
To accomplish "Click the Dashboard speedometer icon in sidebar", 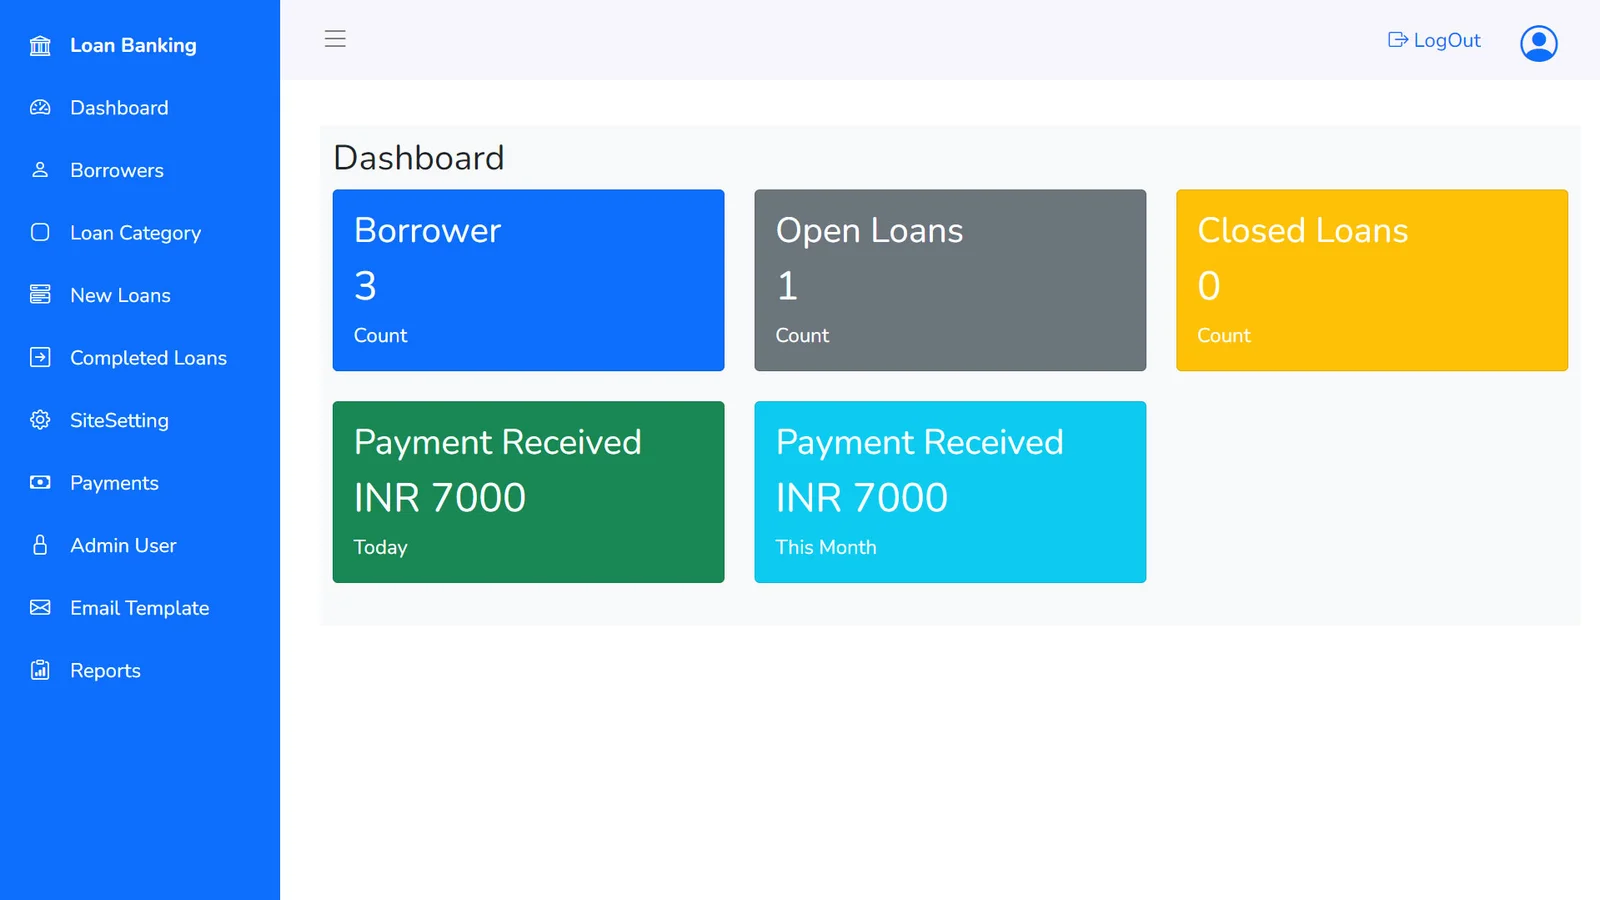I will coord(40,107).
